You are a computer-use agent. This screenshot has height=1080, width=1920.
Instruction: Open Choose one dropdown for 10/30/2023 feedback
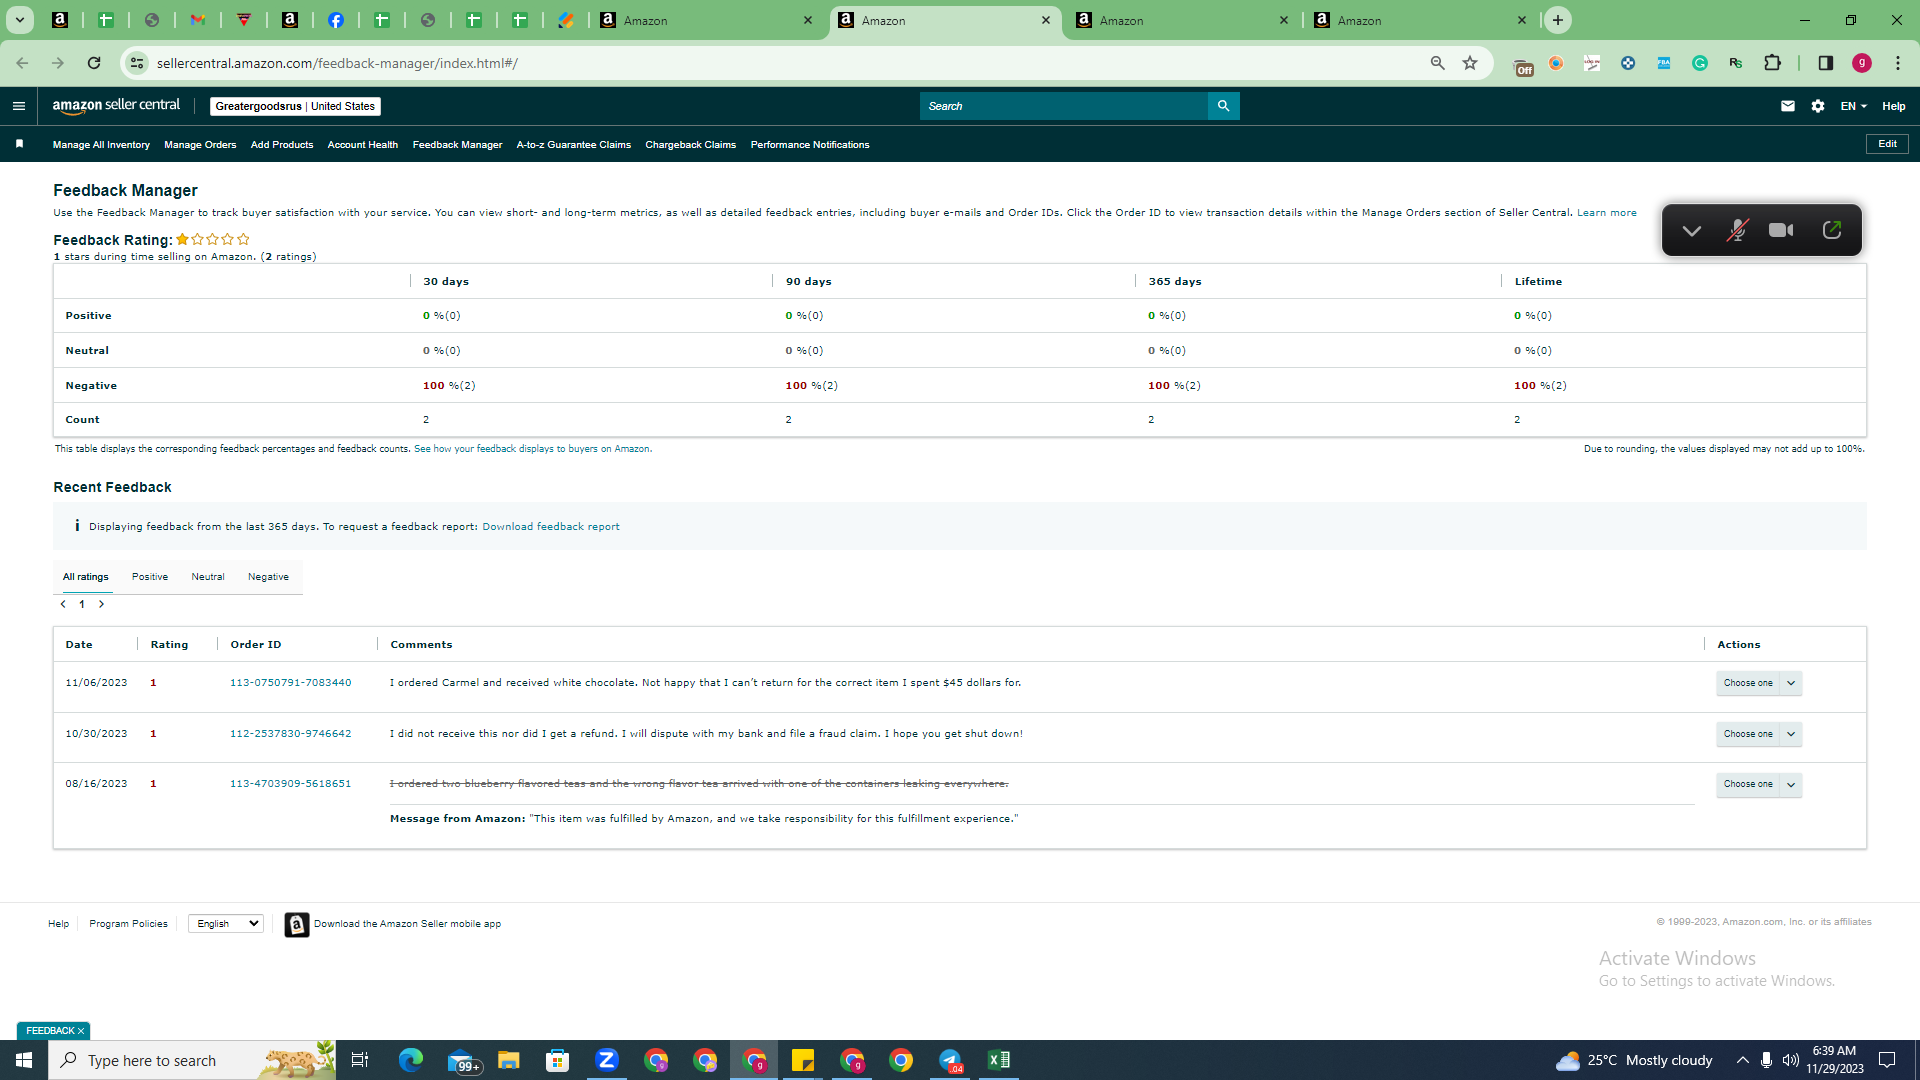(x=1759, y=734)
